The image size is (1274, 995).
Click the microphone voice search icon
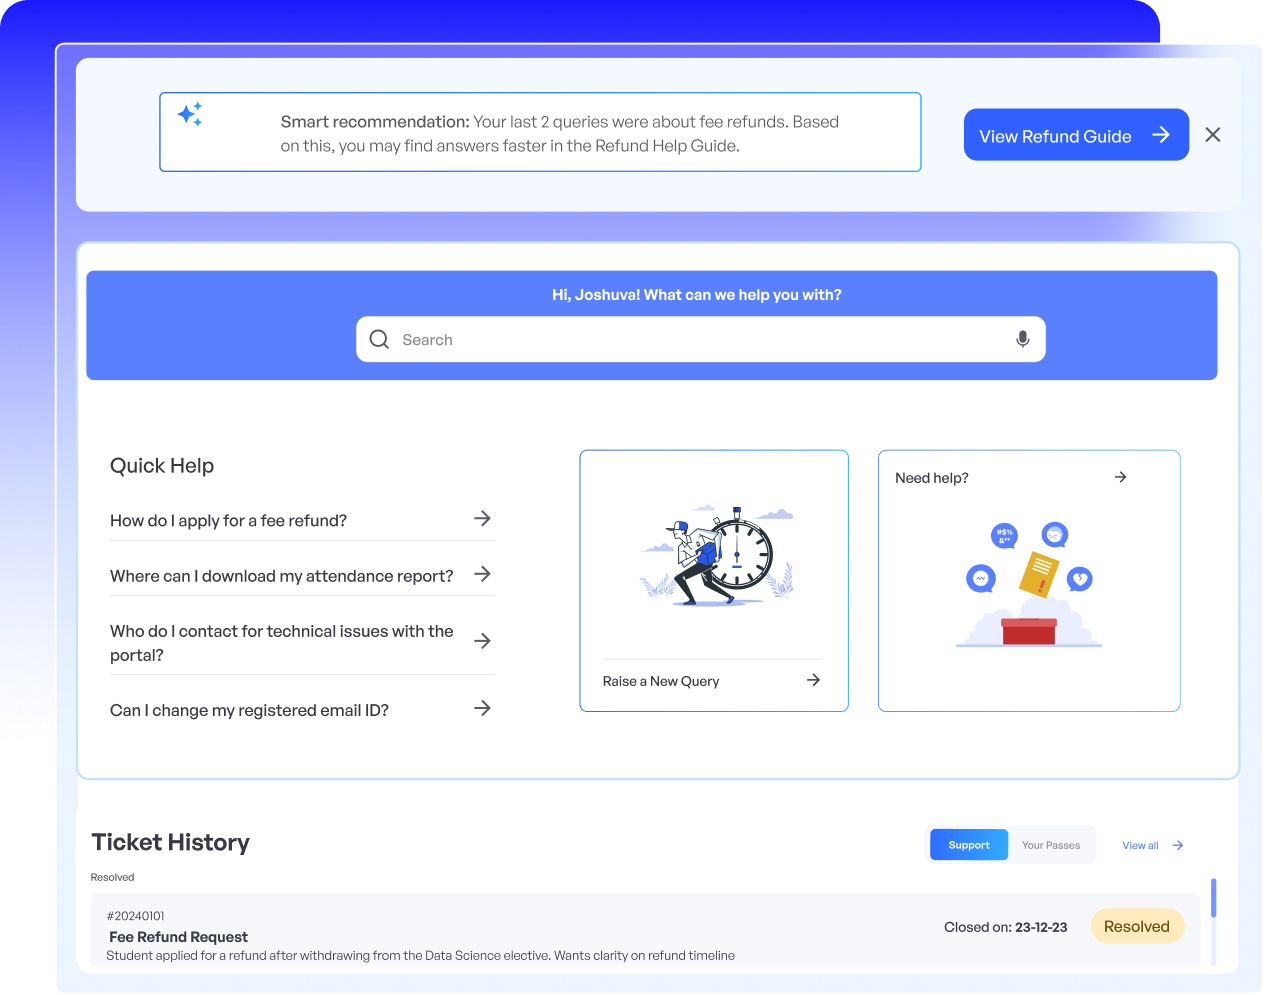click(1022, 339)
